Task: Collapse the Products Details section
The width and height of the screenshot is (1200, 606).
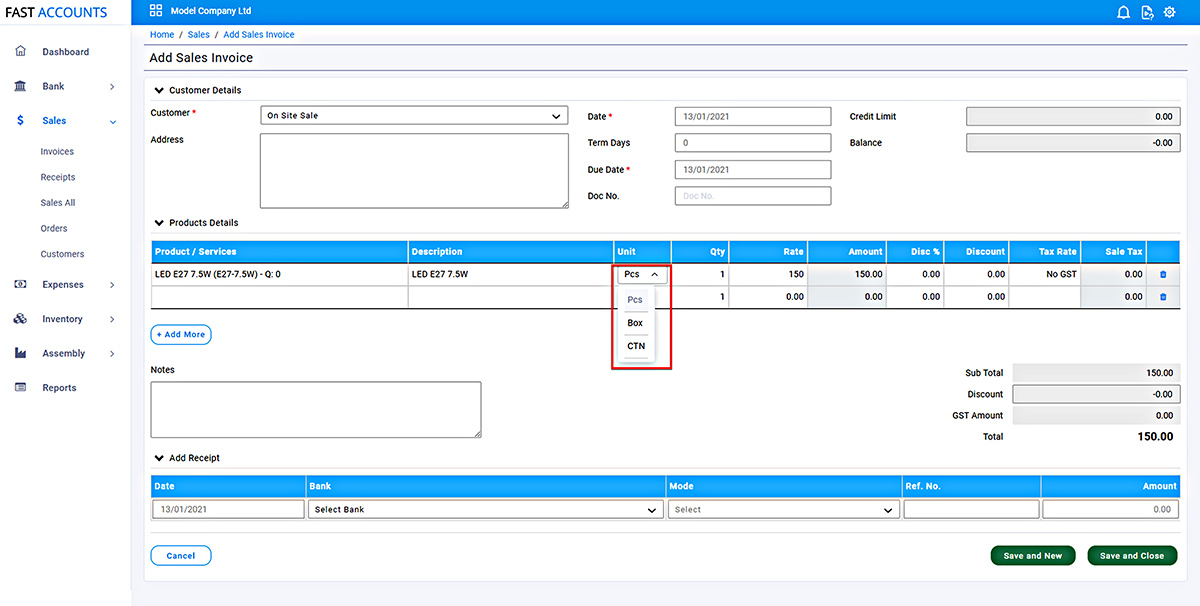Action: click(159, 223)
